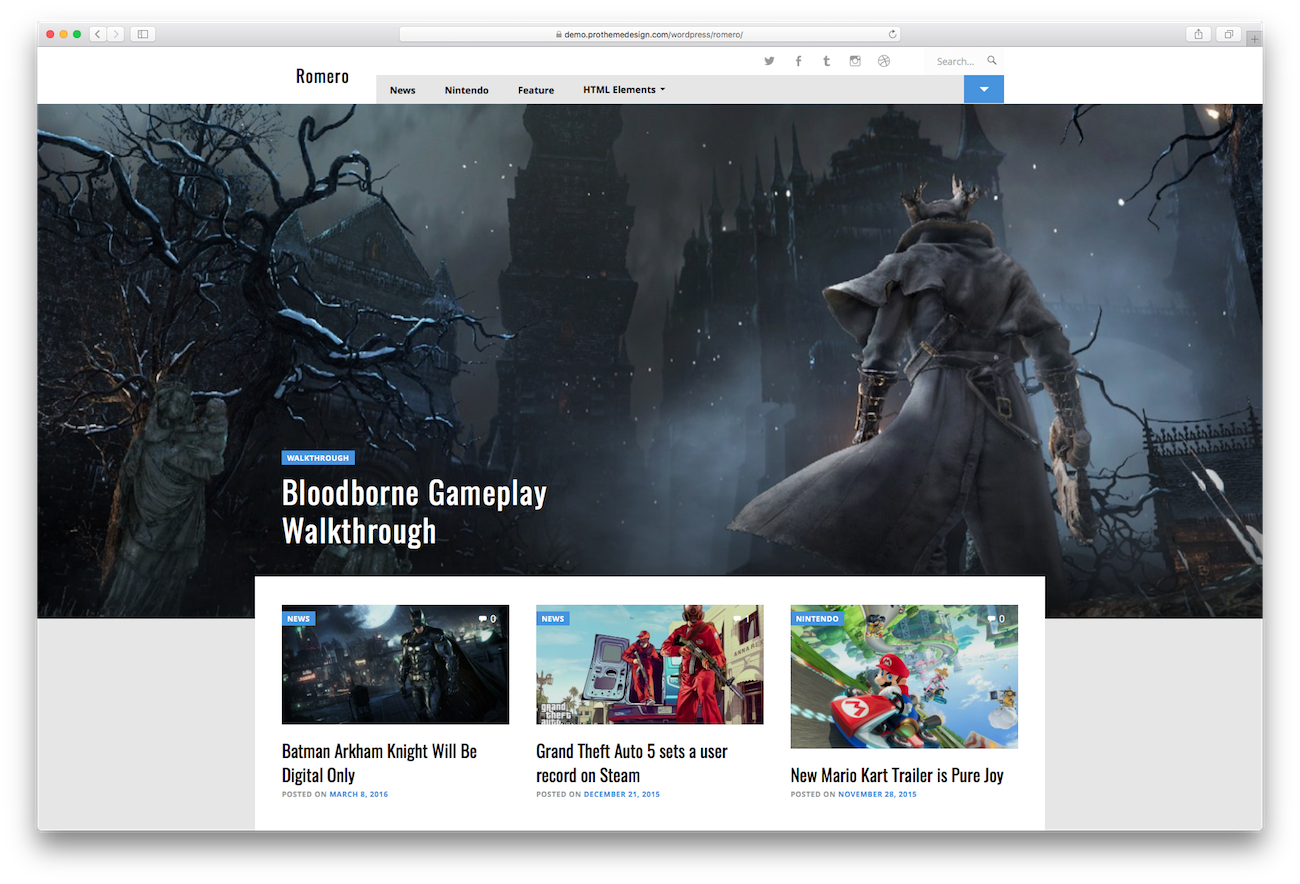Viewport: 1300px width, 884px height.
Task: Click the Romero site title
Action: pos(322,76)
